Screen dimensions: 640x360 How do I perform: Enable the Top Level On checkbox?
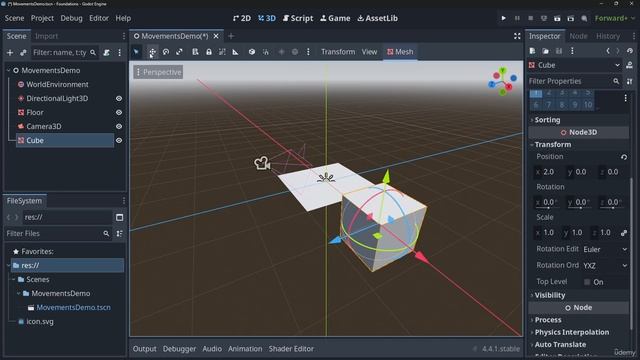(x=587, y=282)
